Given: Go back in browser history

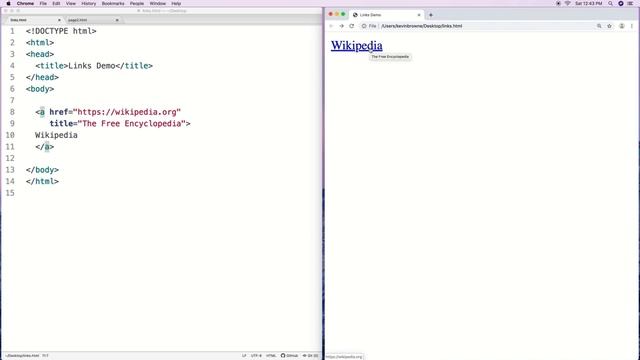Looking at the screenshot, I should click(331, 26).
